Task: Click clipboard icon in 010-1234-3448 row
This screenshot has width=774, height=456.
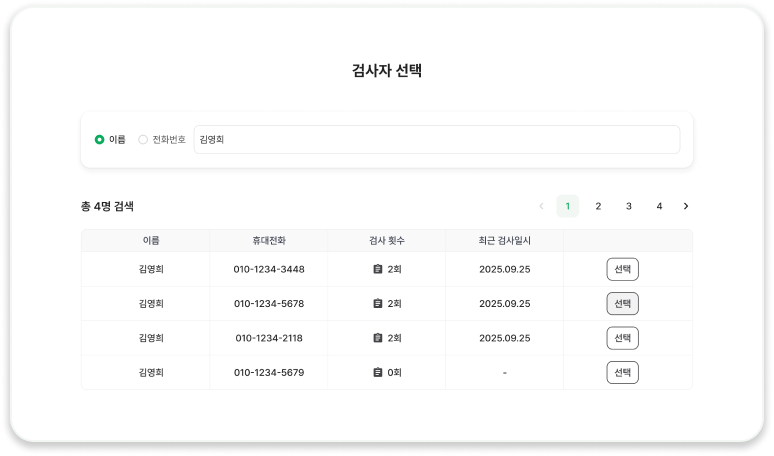Action: (378, 269)
